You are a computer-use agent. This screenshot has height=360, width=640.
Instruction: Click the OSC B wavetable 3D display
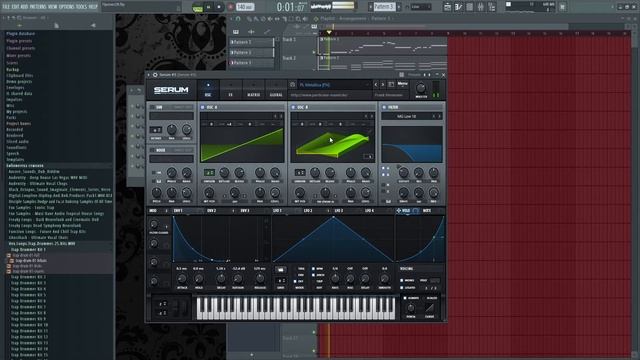click(333, 144)
